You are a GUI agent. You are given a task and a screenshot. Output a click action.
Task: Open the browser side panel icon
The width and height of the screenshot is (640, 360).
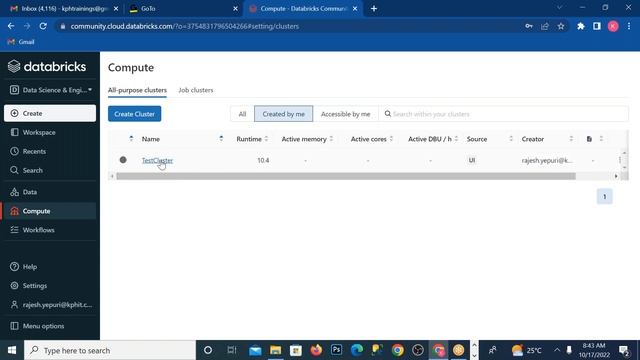(x=597, y=26)
